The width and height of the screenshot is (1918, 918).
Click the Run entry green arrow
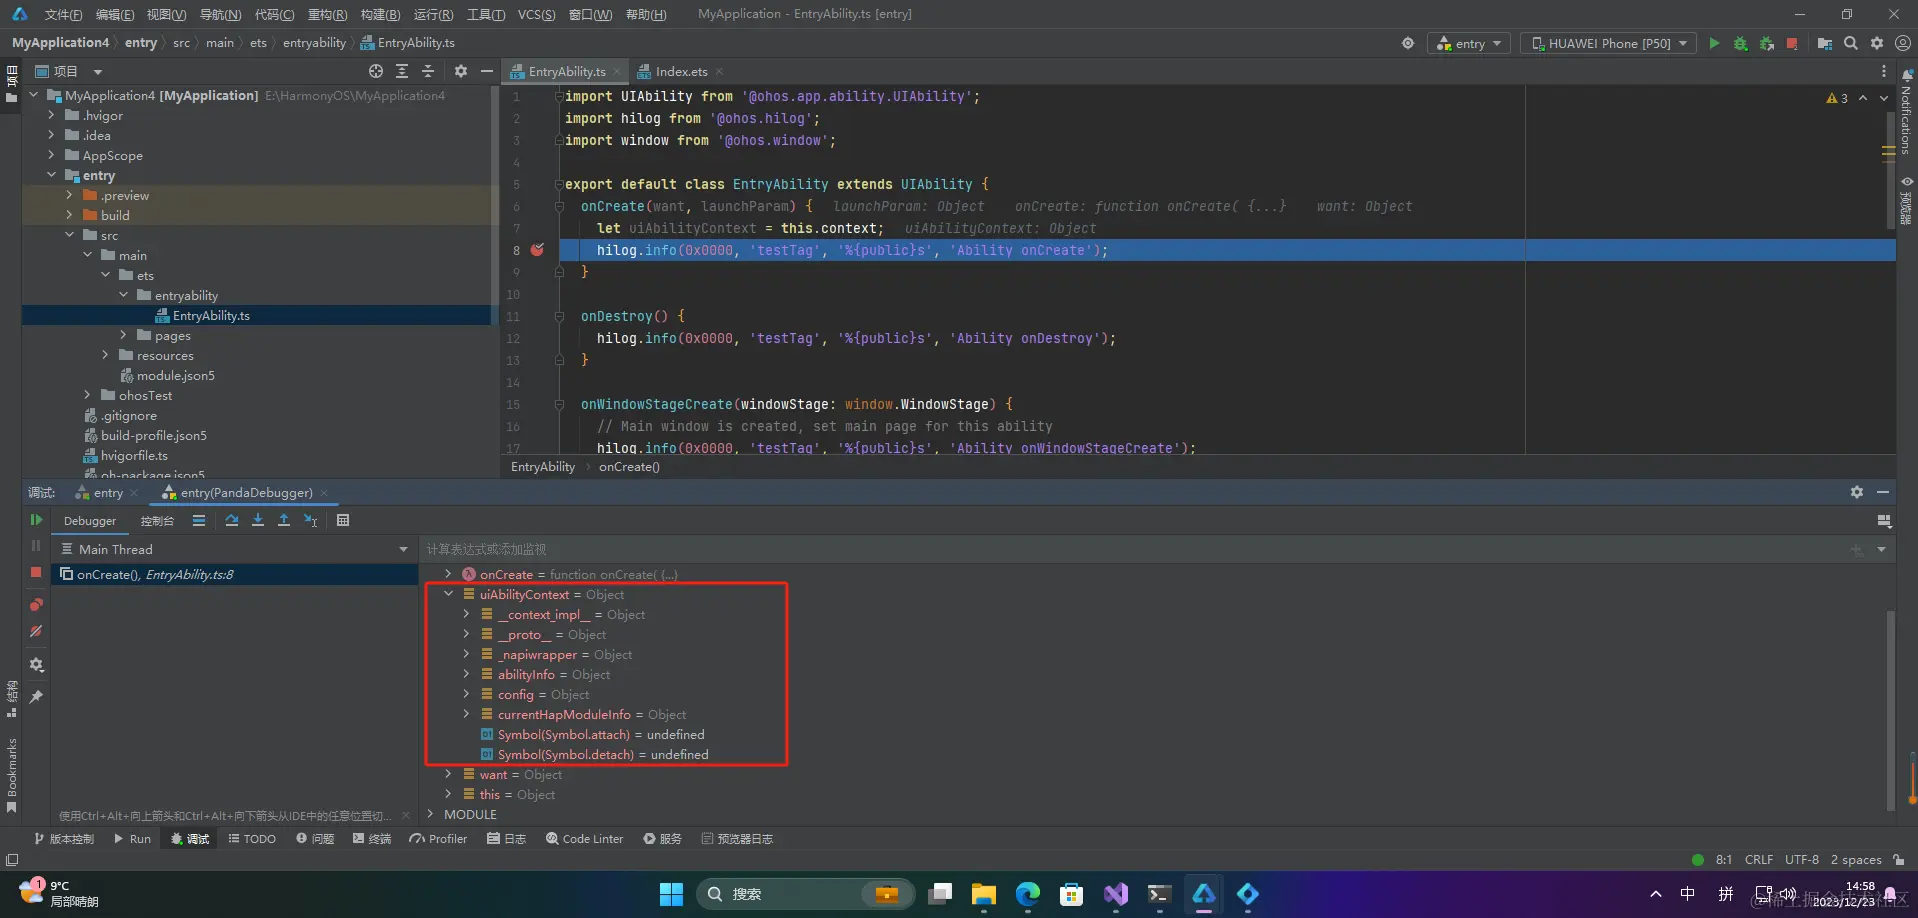(1714, 43)
